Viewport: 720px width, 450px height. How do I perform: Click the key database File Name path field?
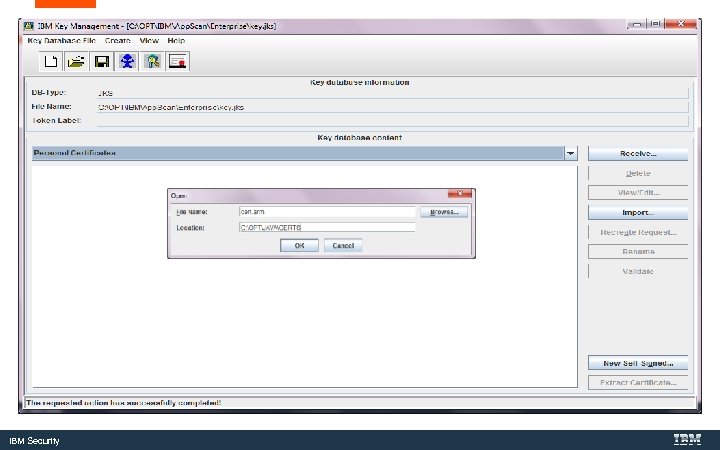393,107
